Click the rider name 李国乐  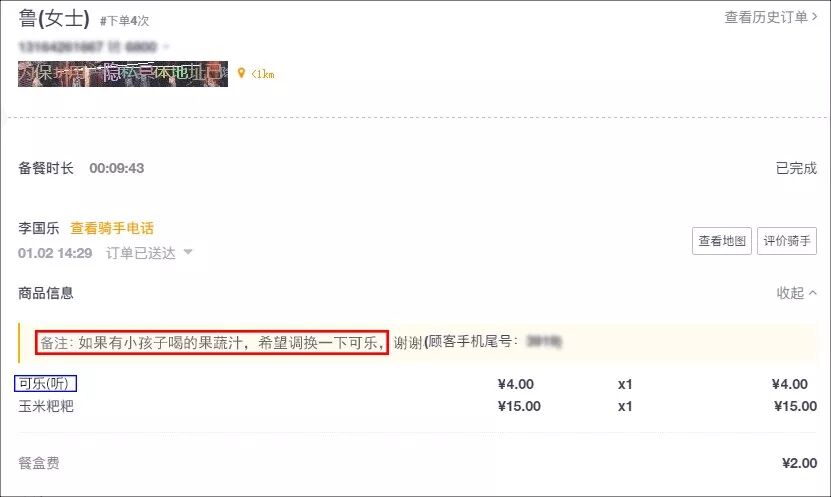[39, 228]
